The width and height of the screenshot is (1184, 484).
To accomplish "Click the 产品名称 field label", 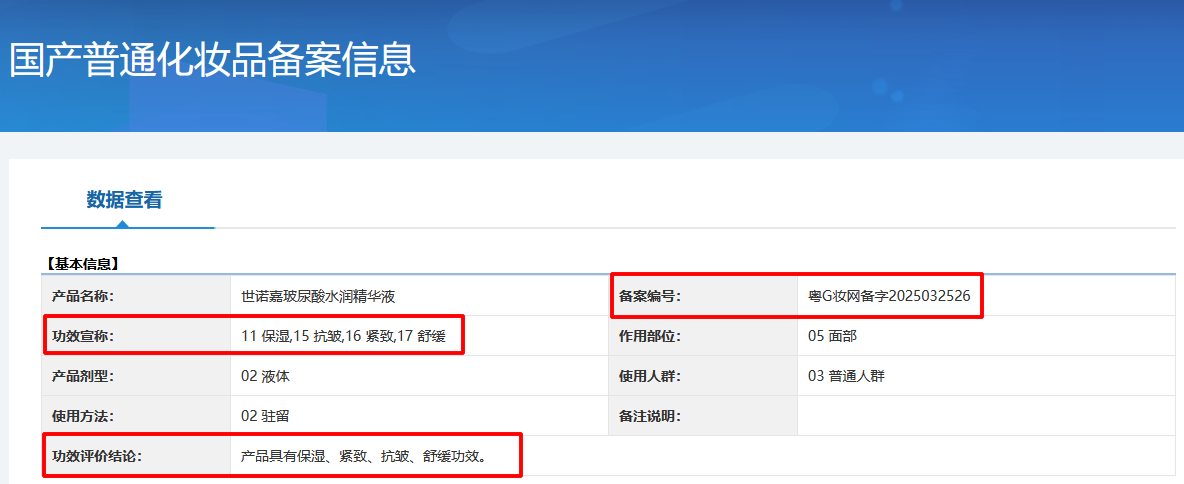I will coord(83,296).
